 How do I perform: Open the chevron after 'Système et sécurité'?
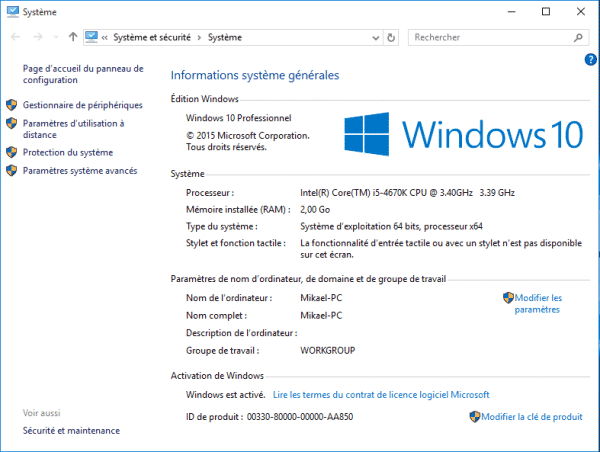(x=199, y=38)
